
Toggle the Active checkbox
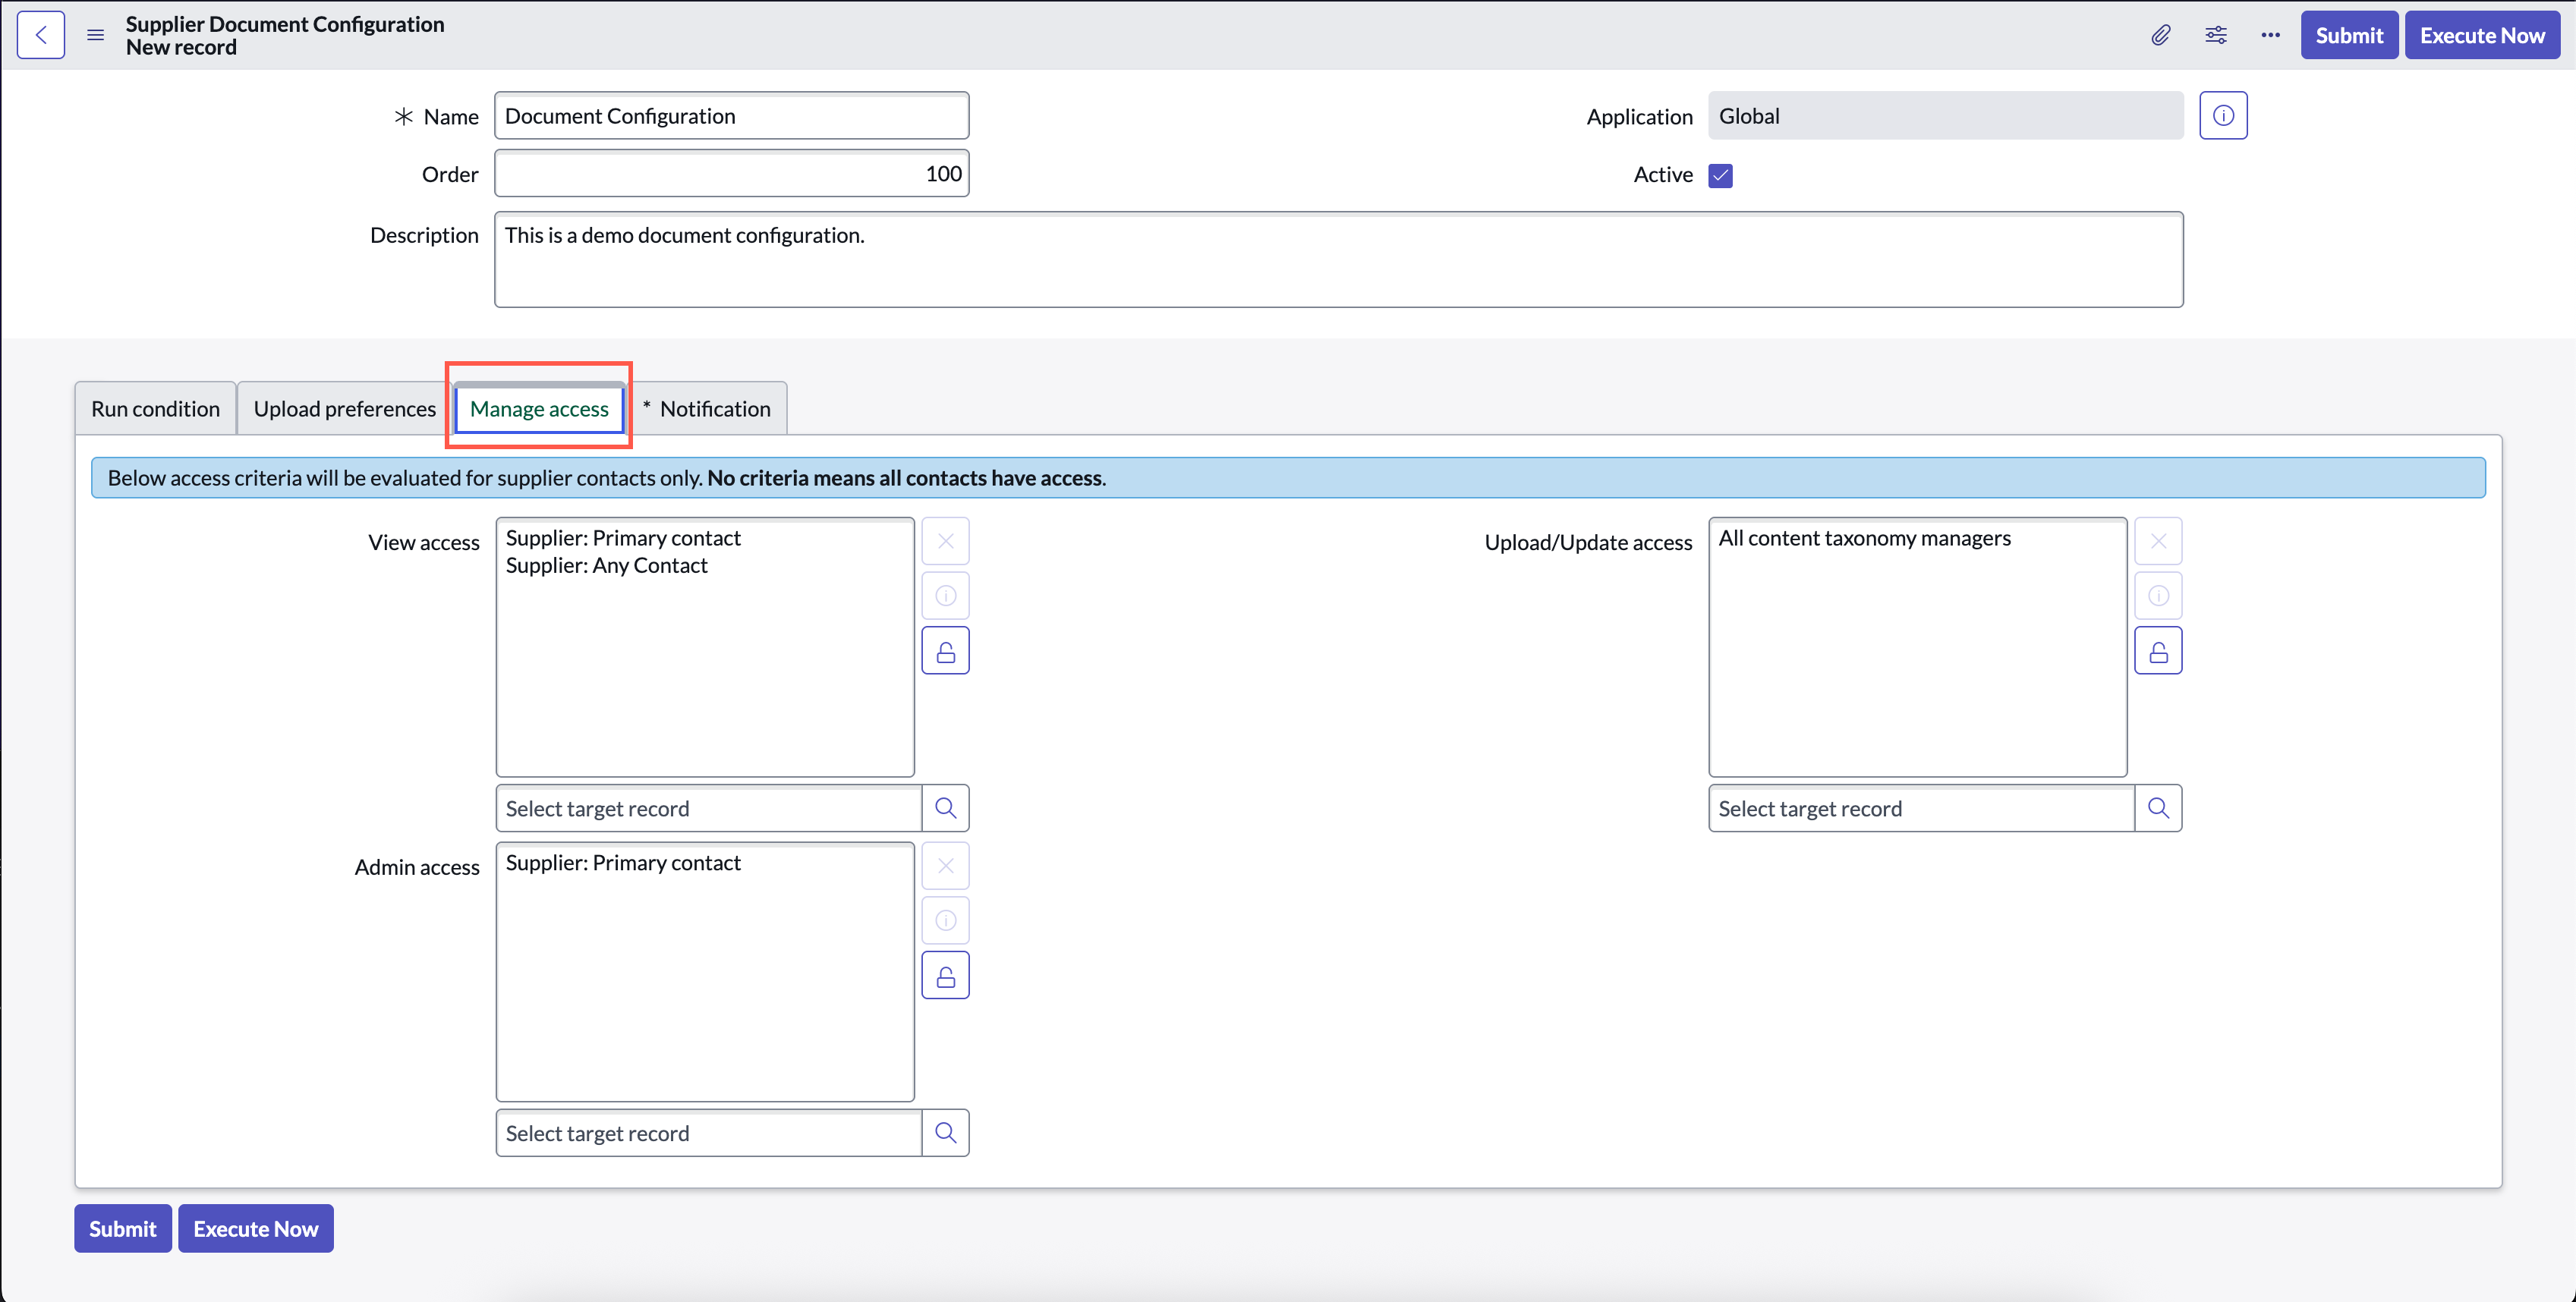(x=1720, y=175)
